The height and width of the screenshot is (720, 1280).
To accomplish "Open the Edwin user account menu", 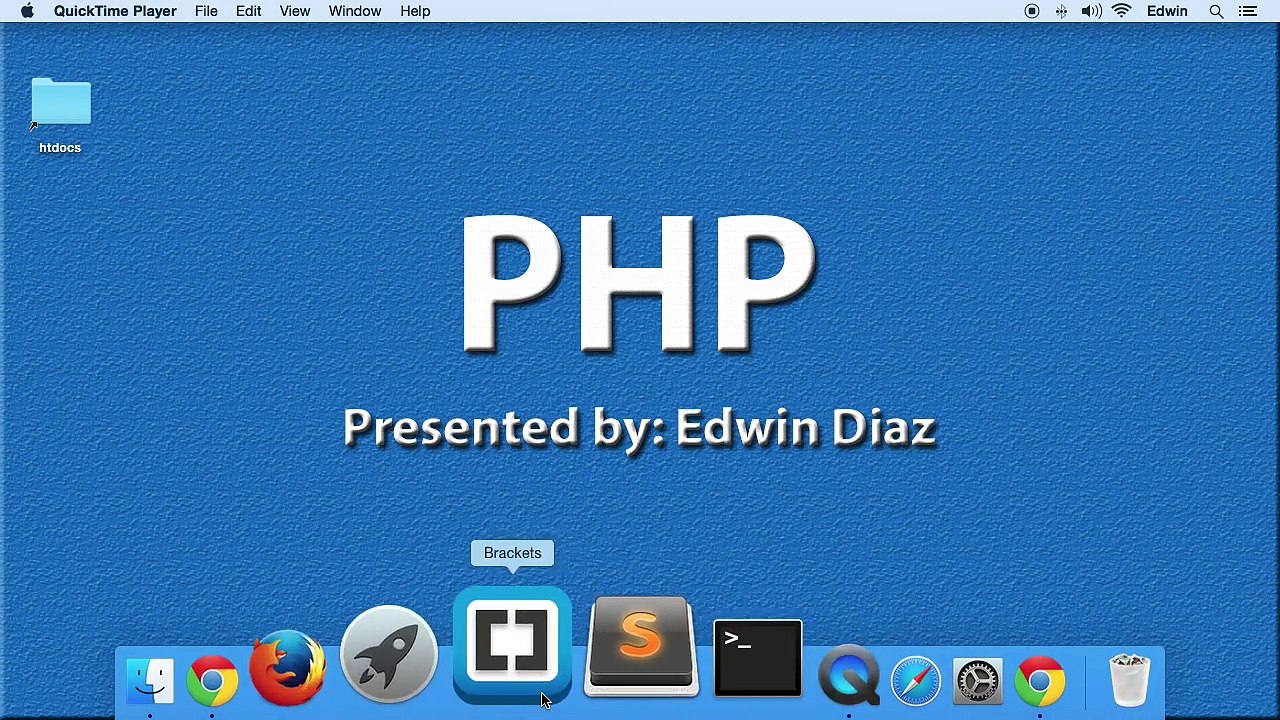I will pos(1167,11).
